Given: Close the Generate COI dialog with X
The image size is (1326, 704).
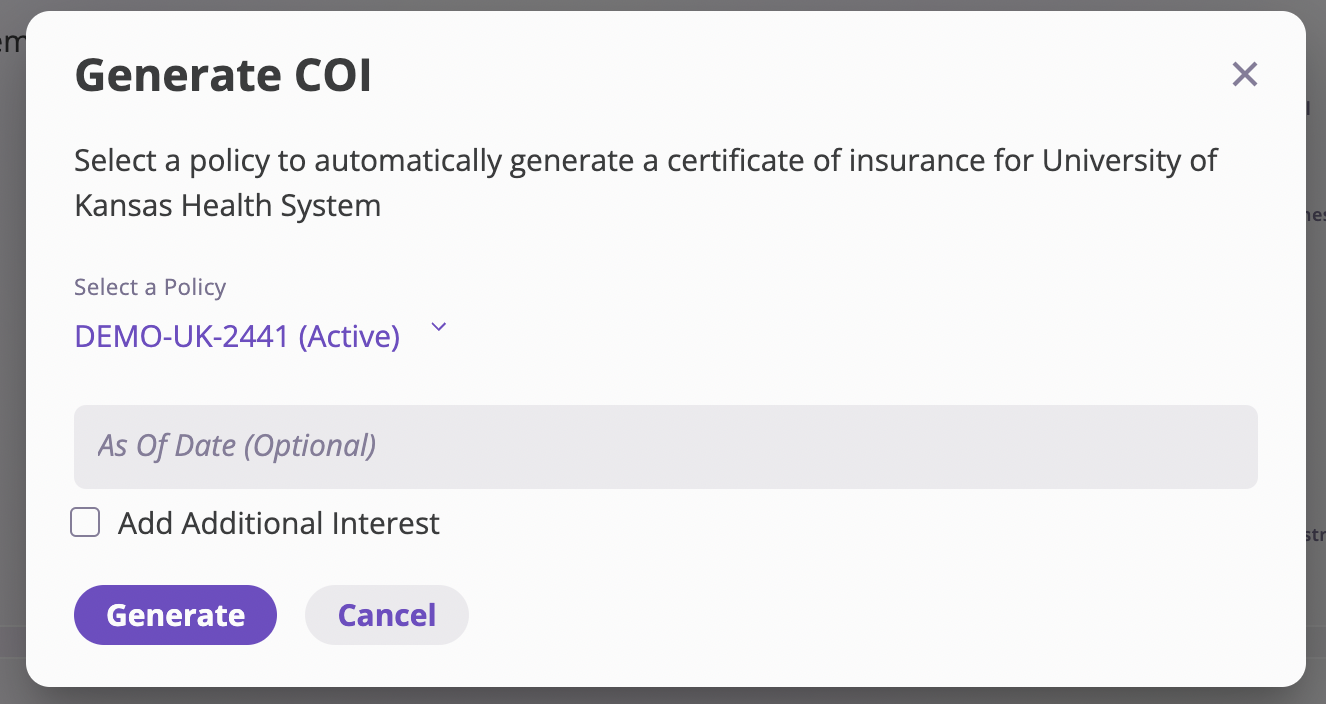Looking at the screenshot, I should 1244,74.
